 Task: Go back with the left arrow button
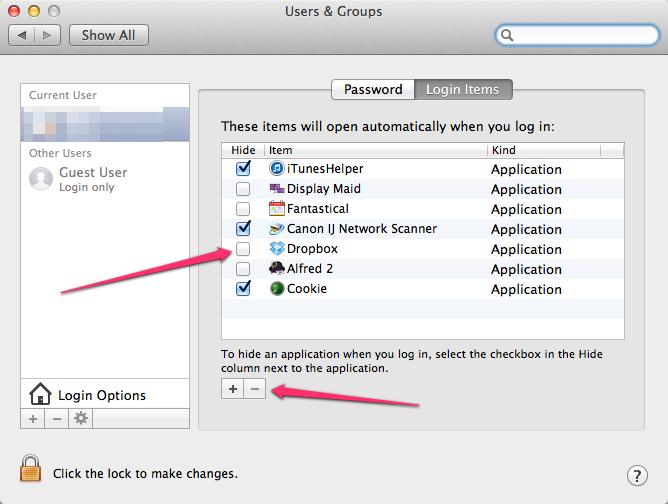coord(22,35)
